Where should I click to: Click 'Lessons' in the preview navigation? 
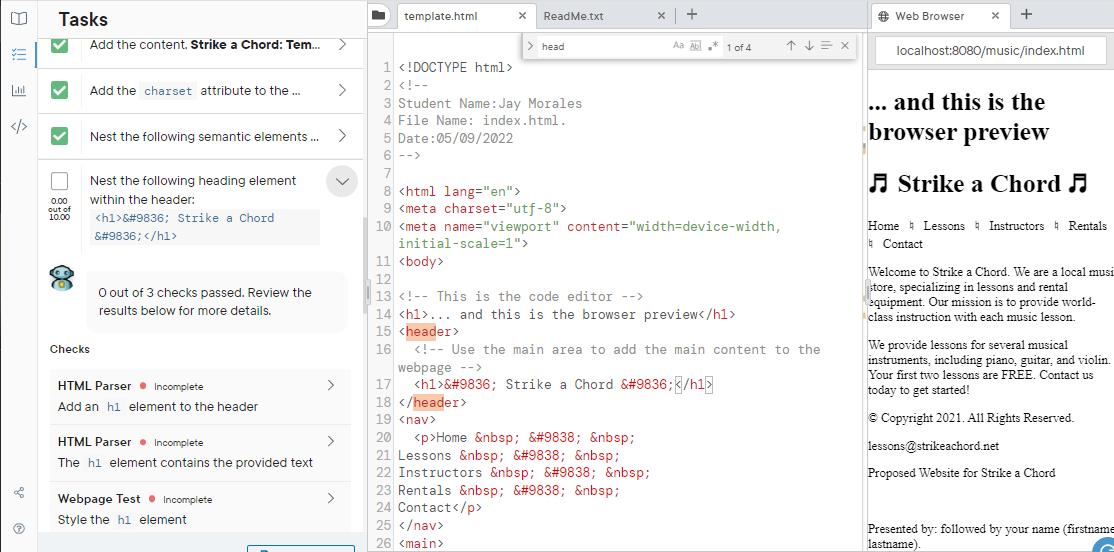coord(943,226)
